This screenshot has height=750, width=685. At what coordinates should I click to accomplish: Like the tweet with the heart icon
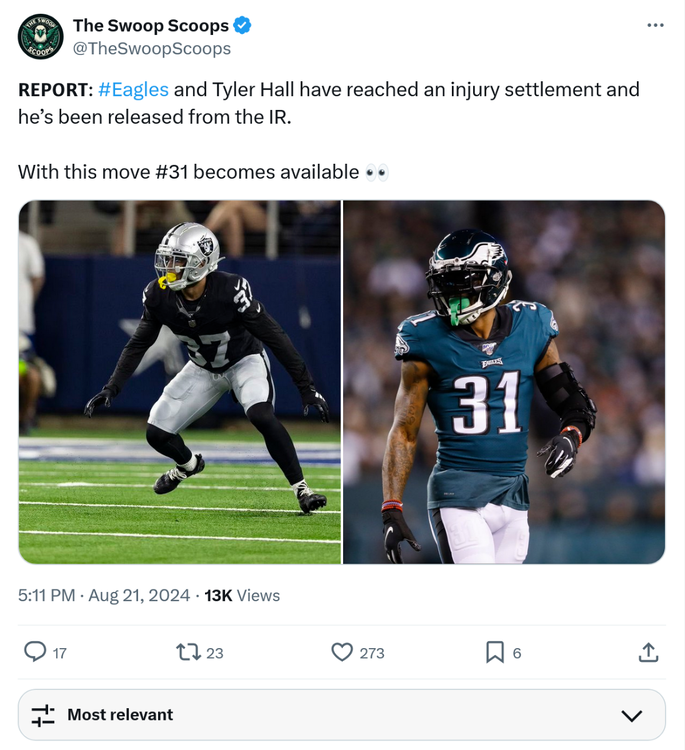coord(342,652)
